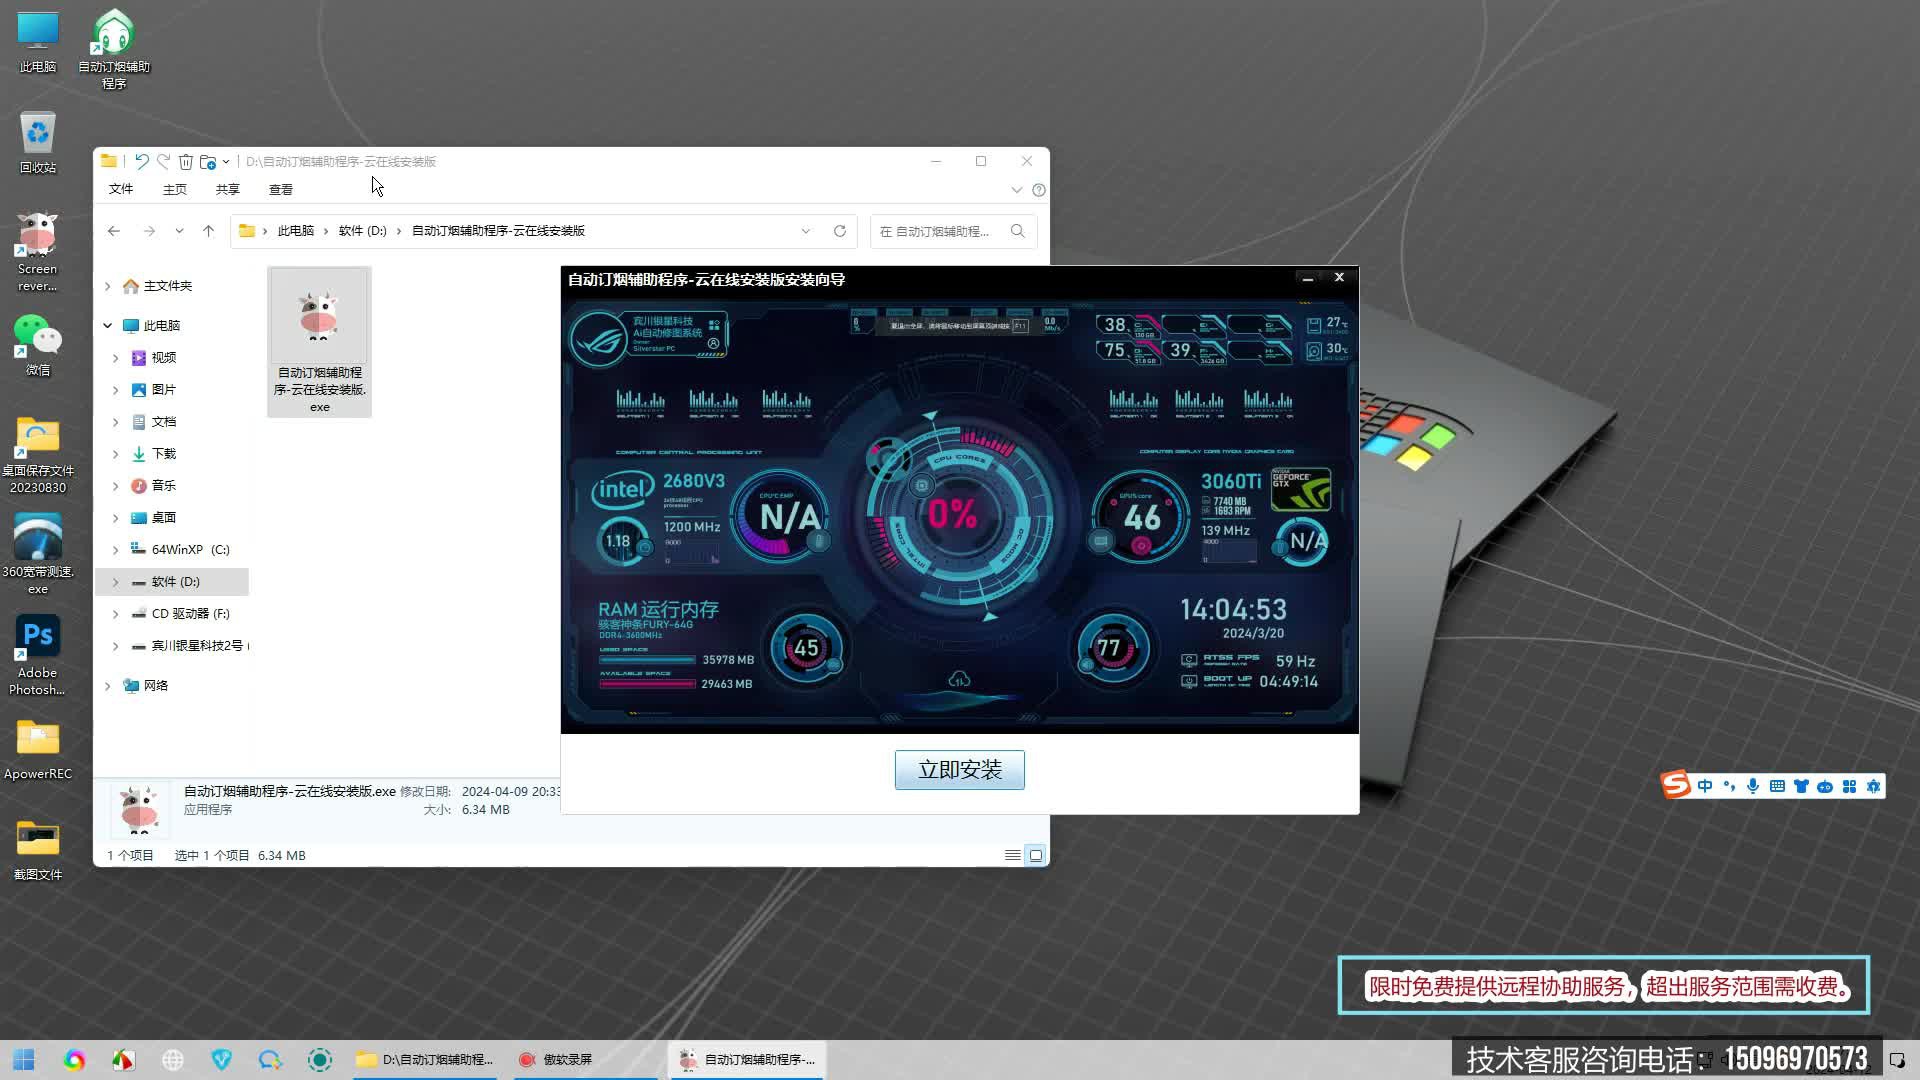Viewport: 1920px width, 1080px height.
Task: Open Sogou IME toolbox grid icon
Action: (1849, 786)
